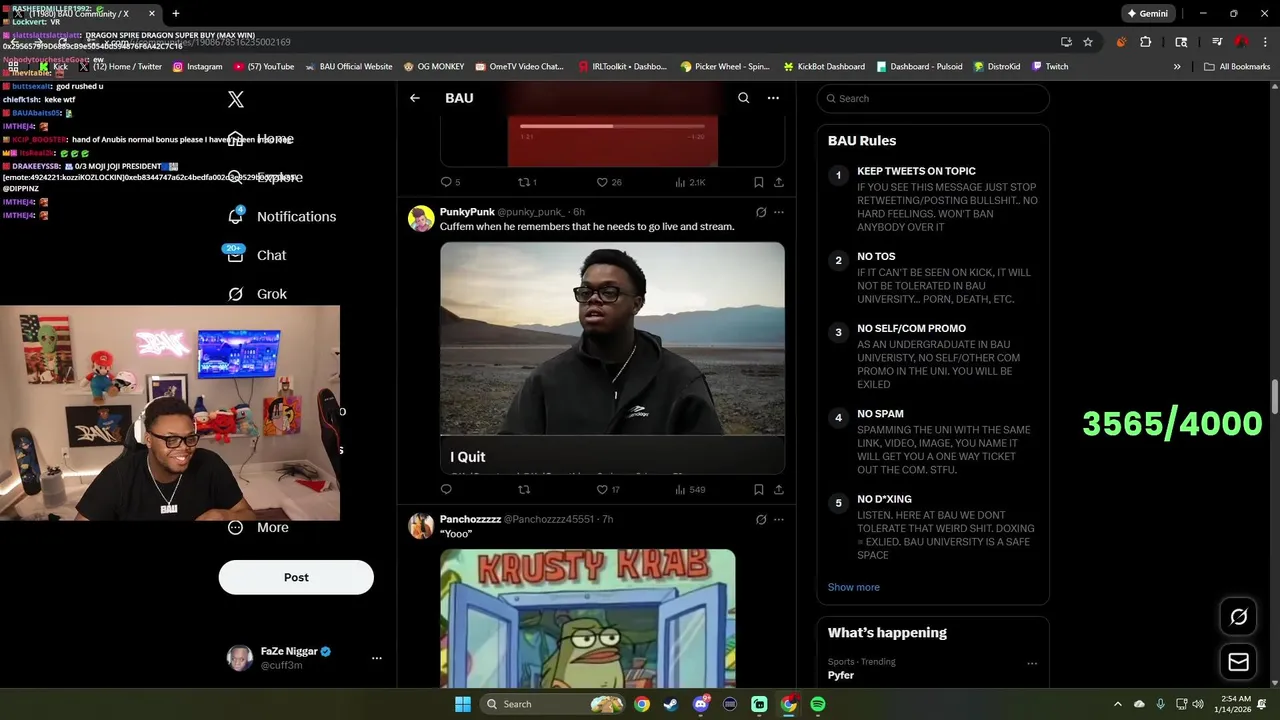Open the media control icon in Chrome toolbar
The image size is (1280, 720).
pos(1217,42)
